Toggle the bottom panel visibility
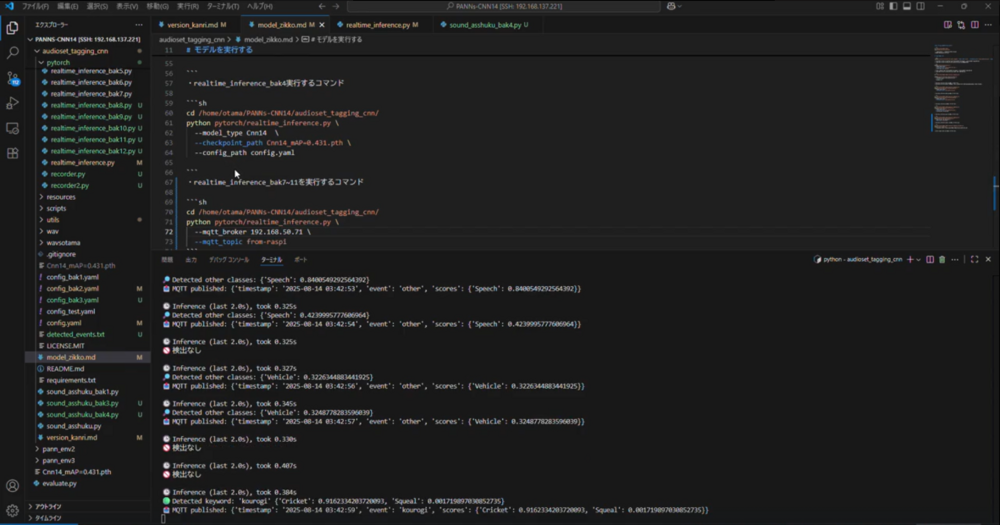 [907, 6]
